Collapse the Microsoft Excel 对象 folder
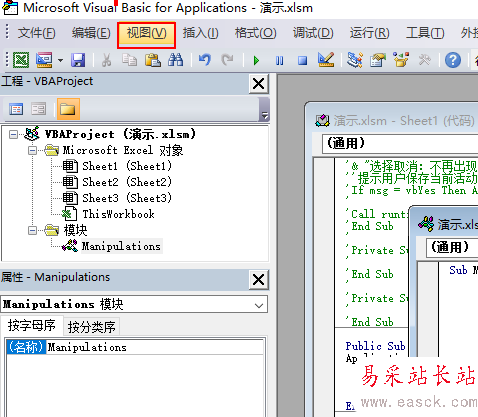 pyautogui.click(x=32, y=151)
